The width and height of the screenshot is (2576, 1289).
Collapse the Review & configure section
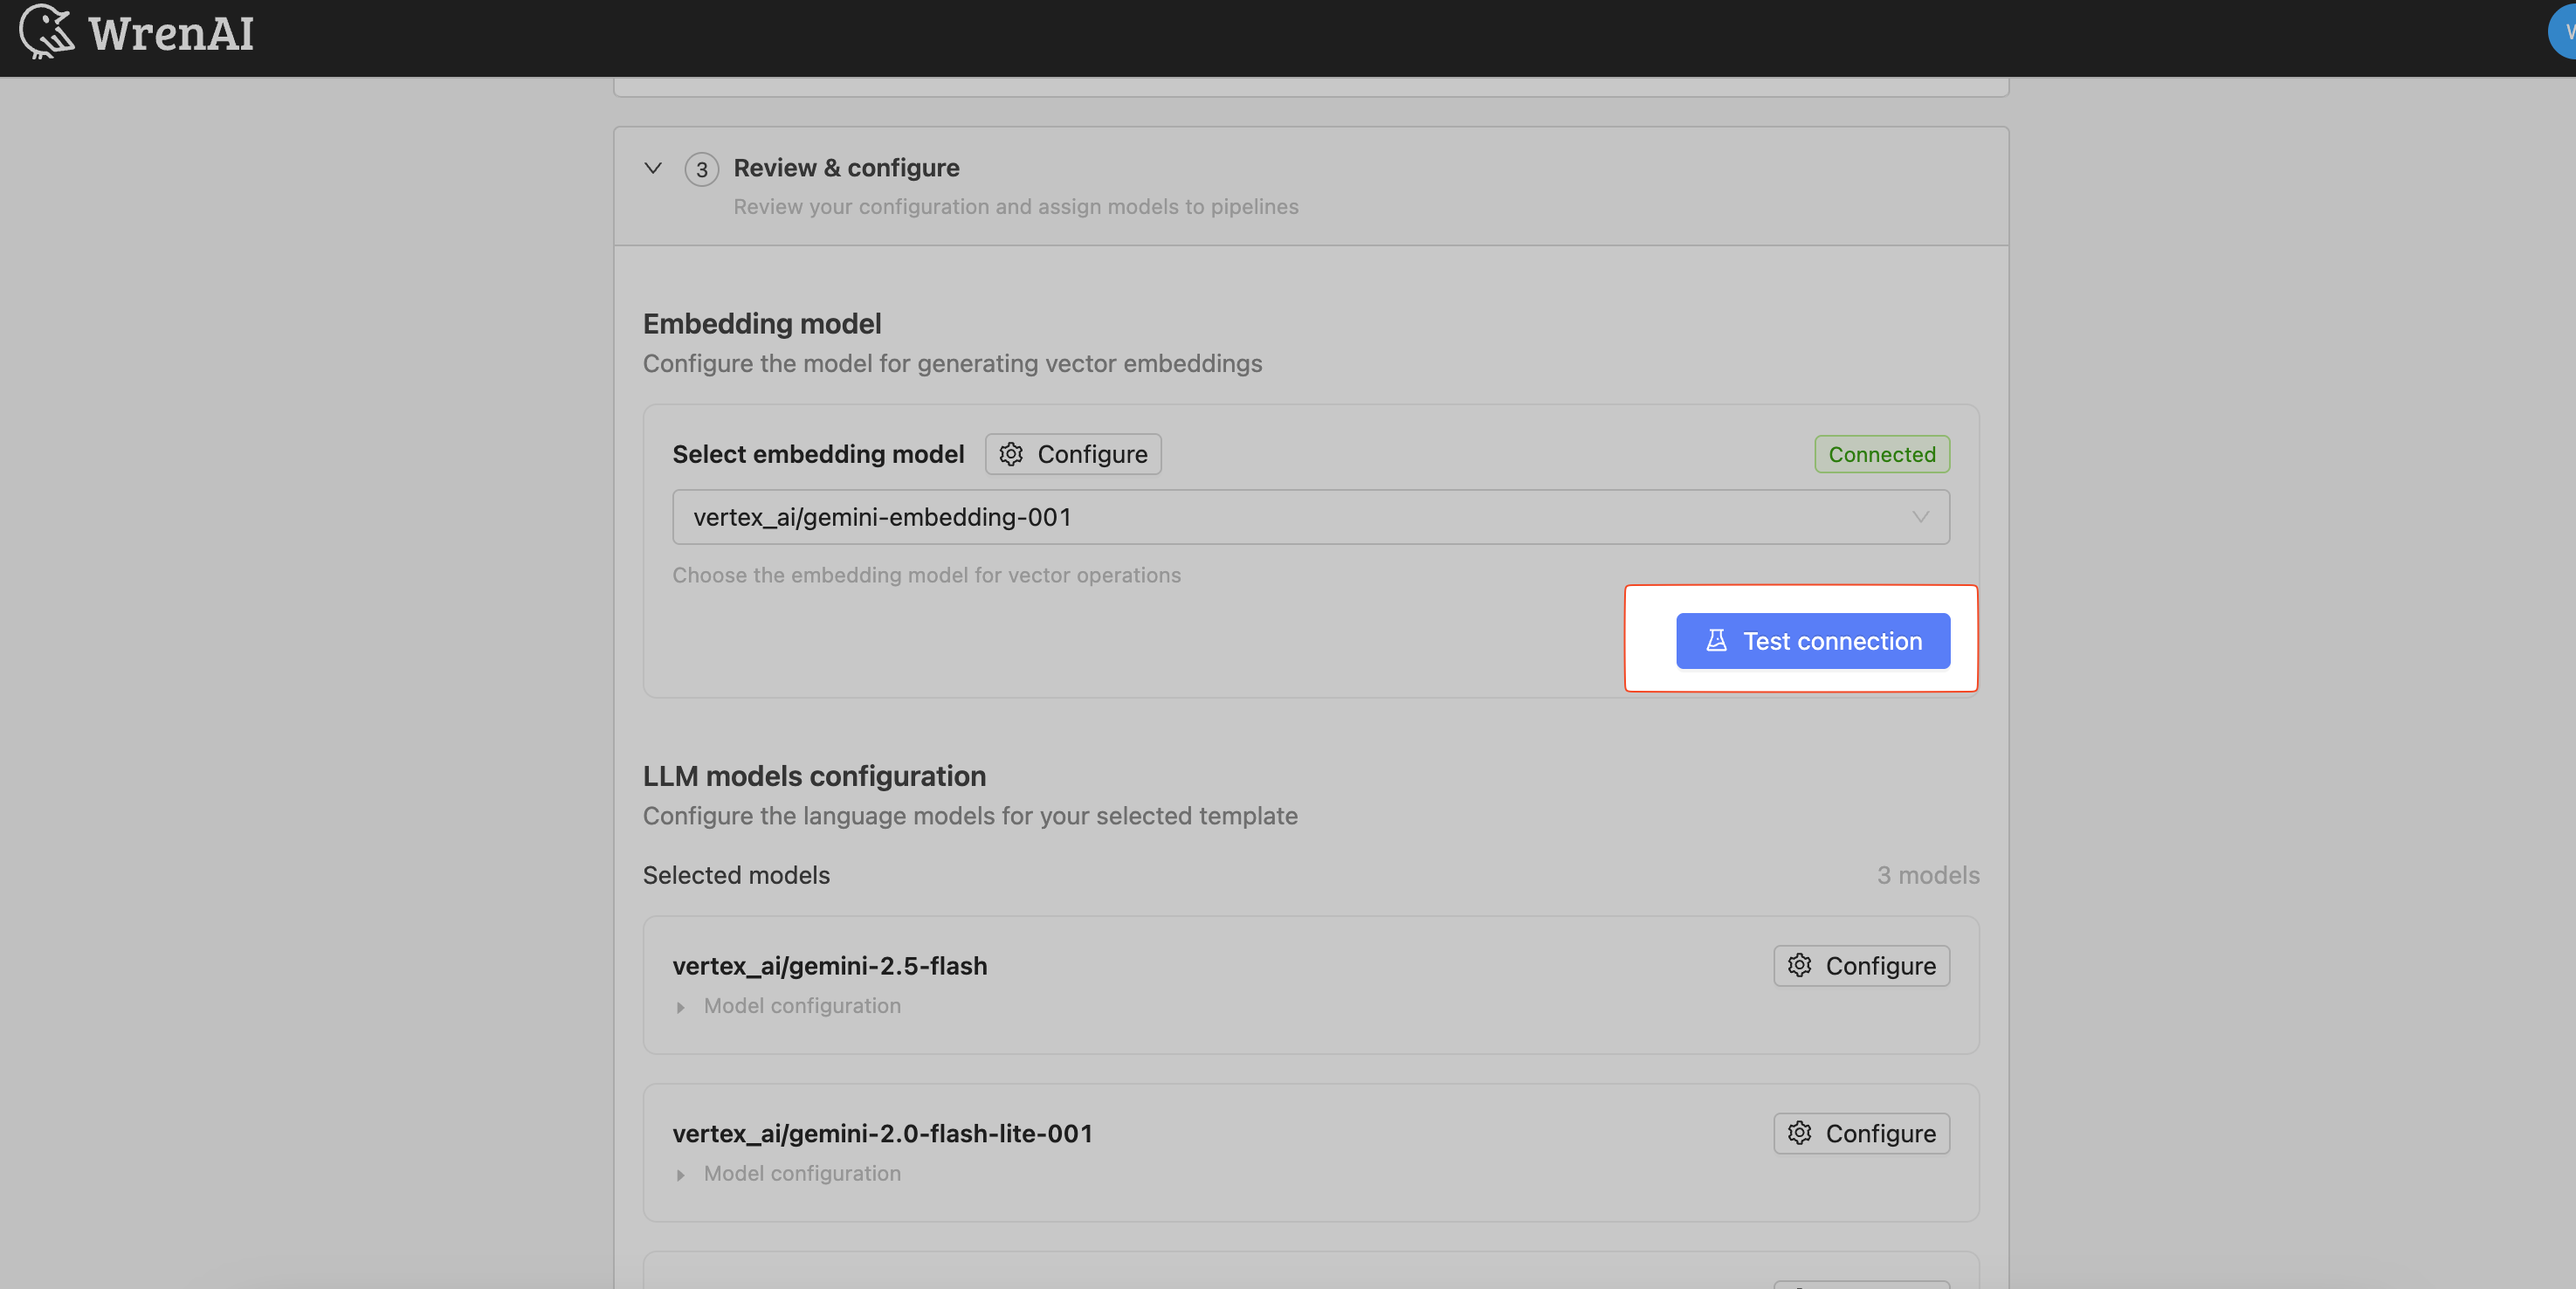[x=653, y=168]
